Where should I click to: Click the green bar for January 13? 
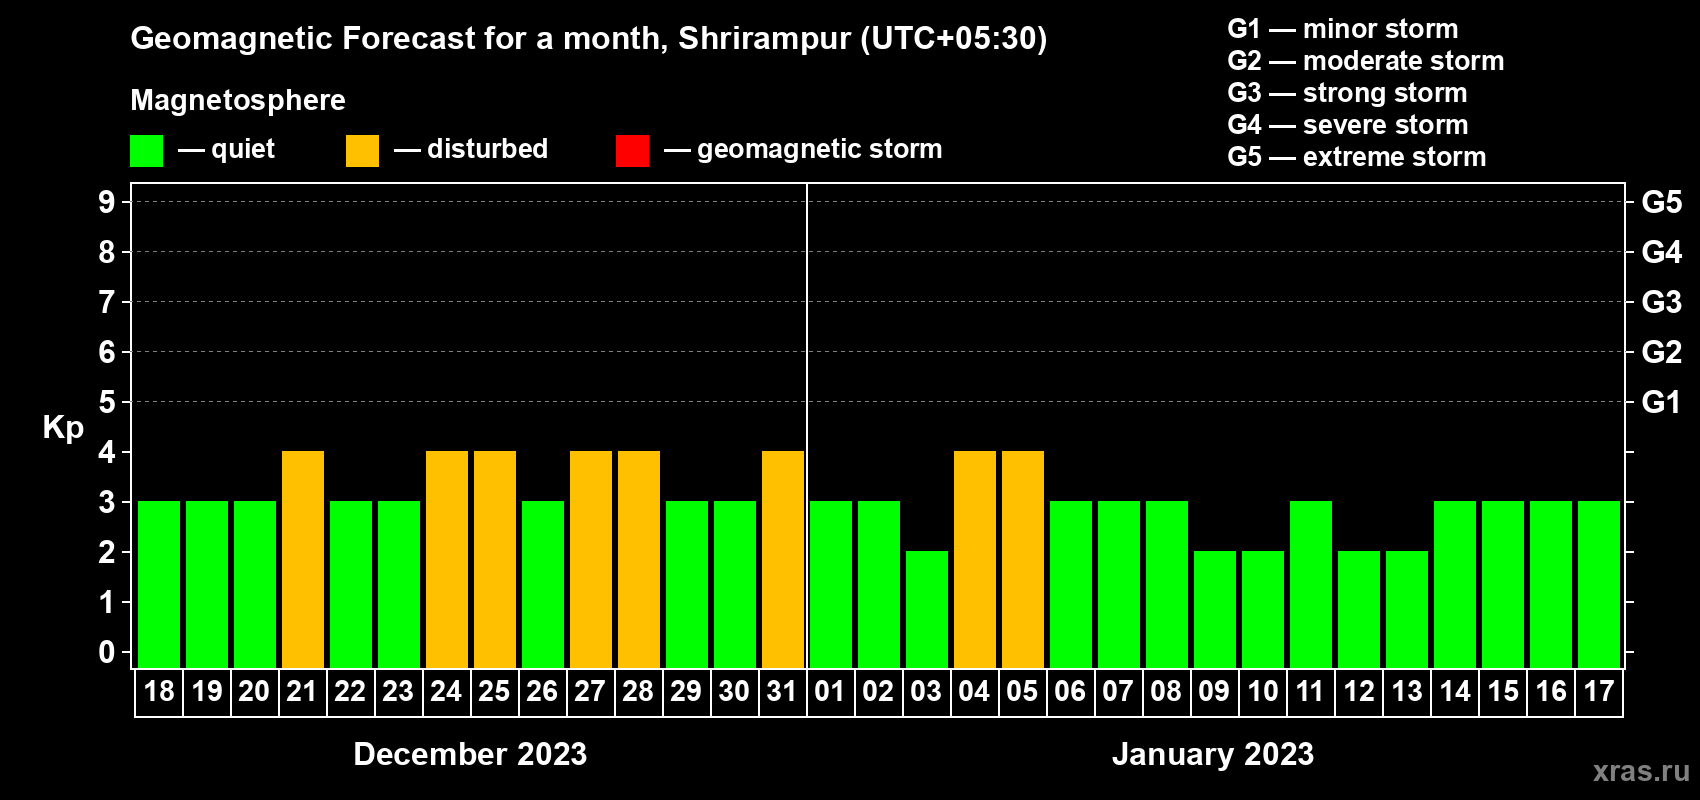tap(1407, 609)
